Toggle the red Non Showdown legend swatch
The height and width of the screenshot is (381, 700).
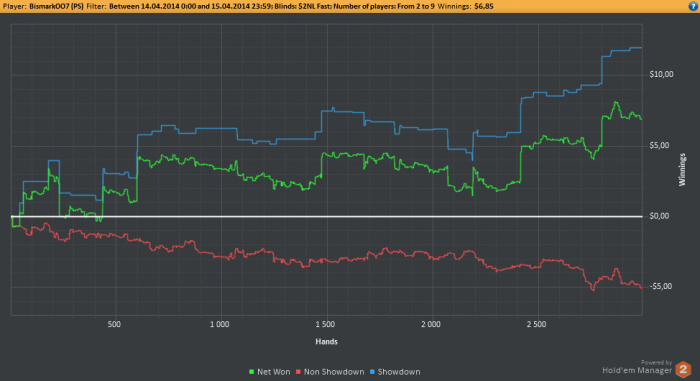click(x=298, y=372)
